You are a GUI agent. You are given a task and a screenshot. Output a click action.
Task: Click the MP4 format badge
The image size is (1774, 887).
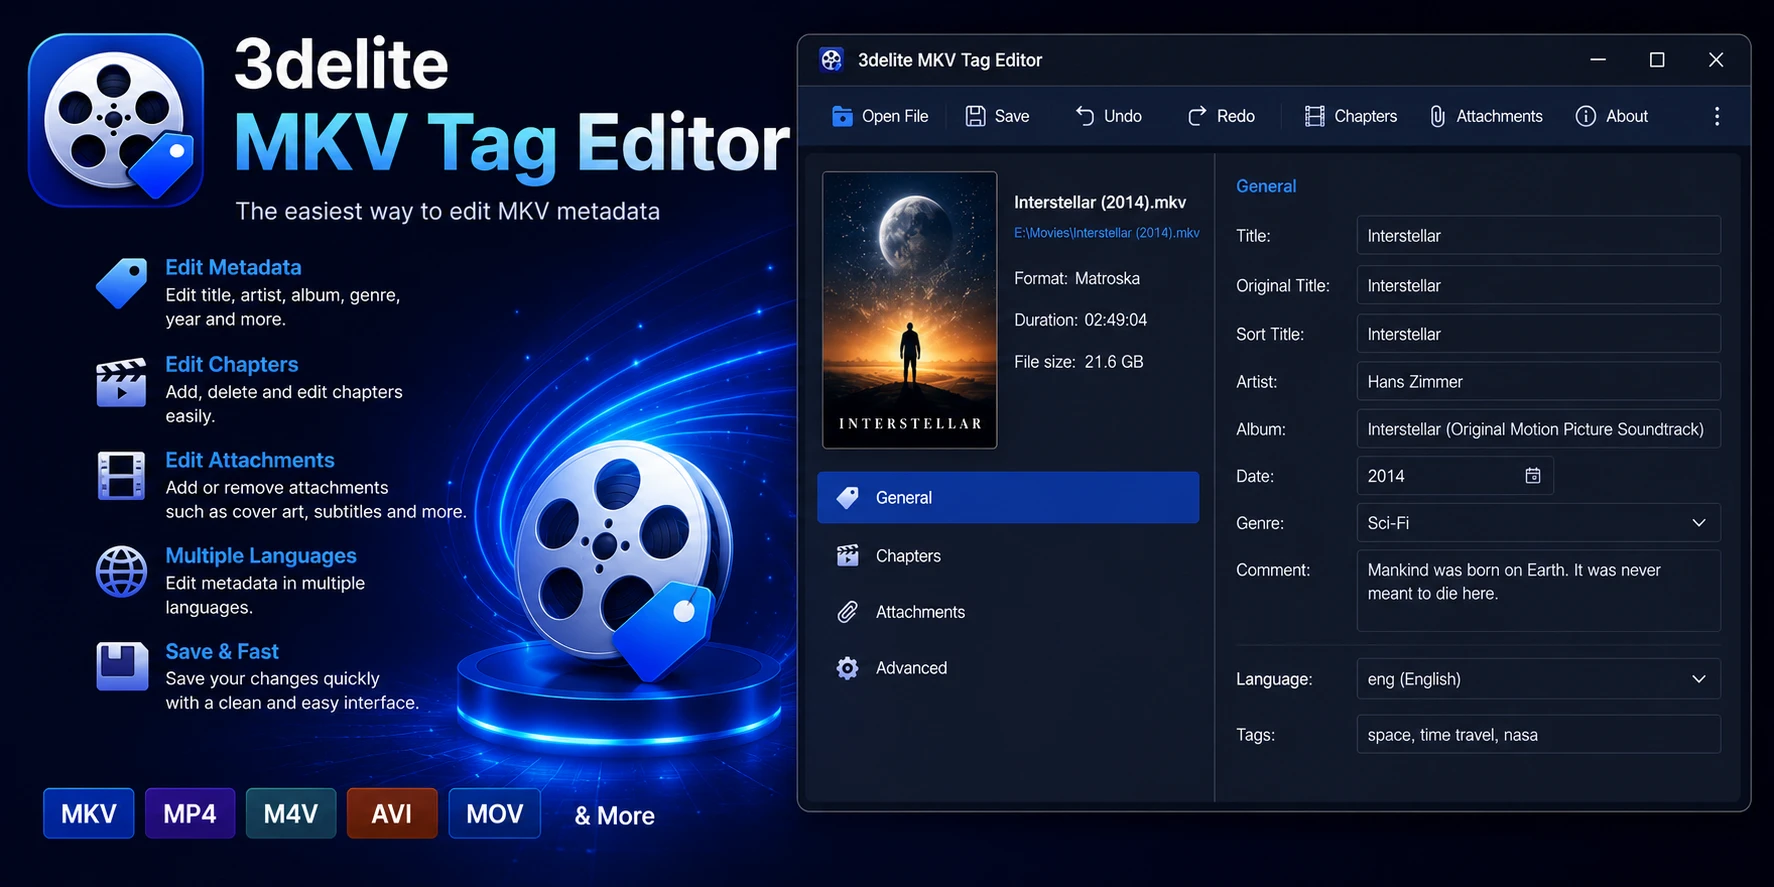(190, 813)
